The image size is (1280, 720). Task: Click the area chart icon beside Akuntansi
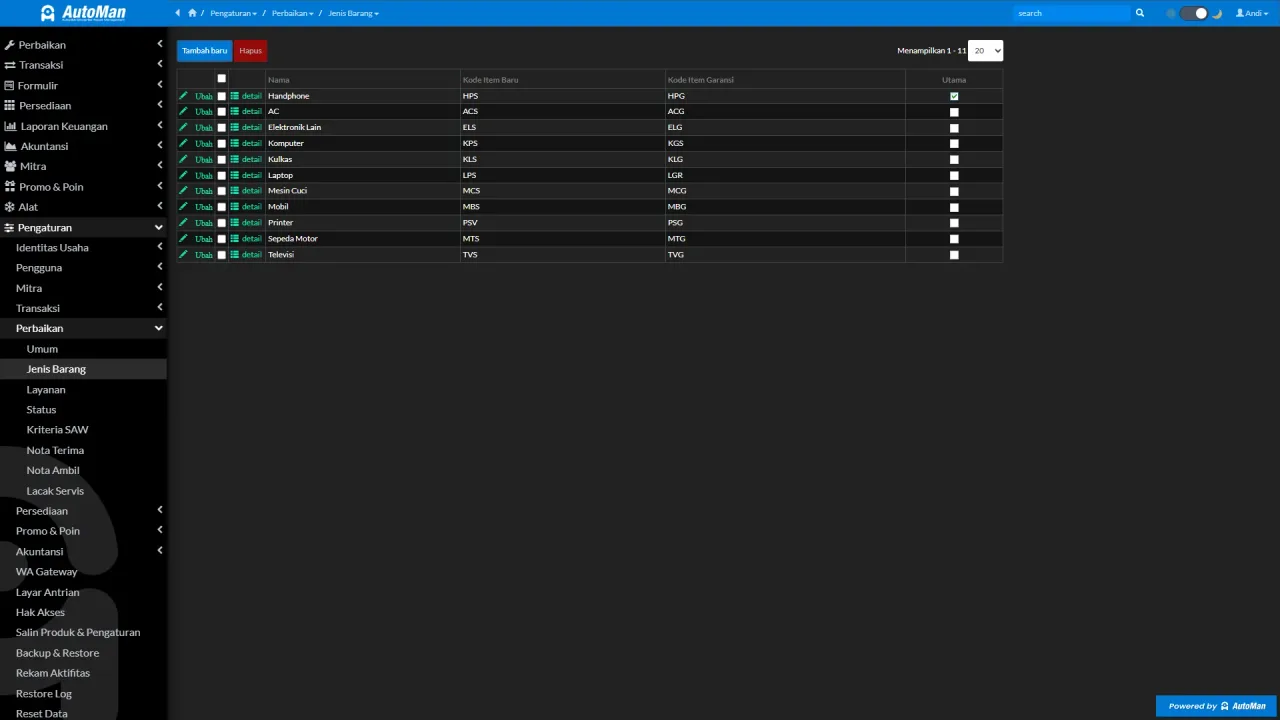click(x=11, y=146)
